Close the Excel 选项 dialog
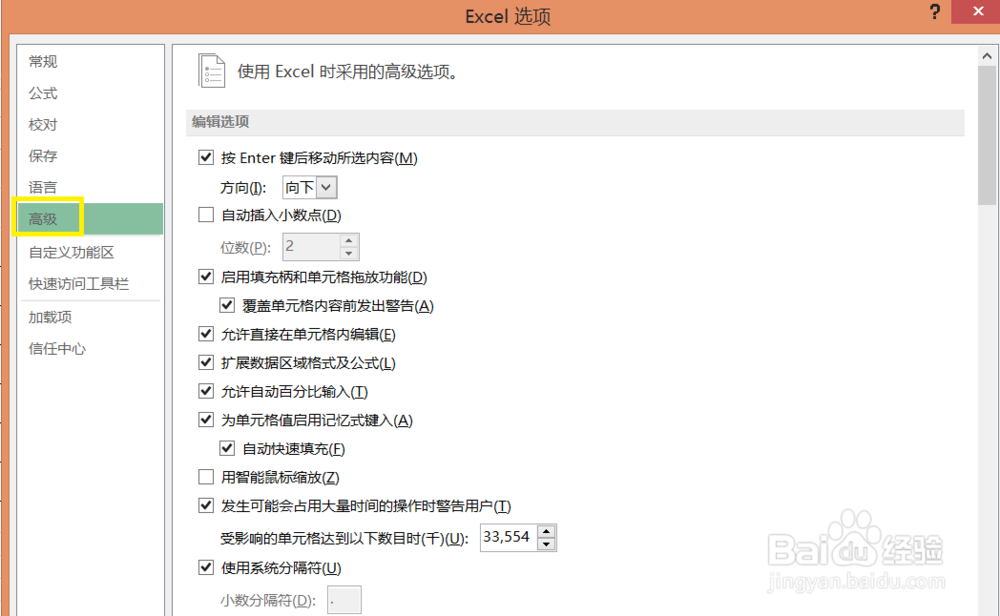 click(x=978, y=12)
